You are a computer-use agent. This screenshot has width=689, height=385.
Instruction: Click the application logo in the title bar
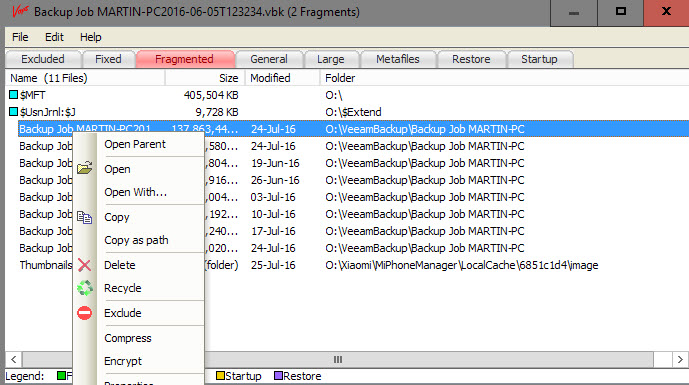[x=20, y=11]
